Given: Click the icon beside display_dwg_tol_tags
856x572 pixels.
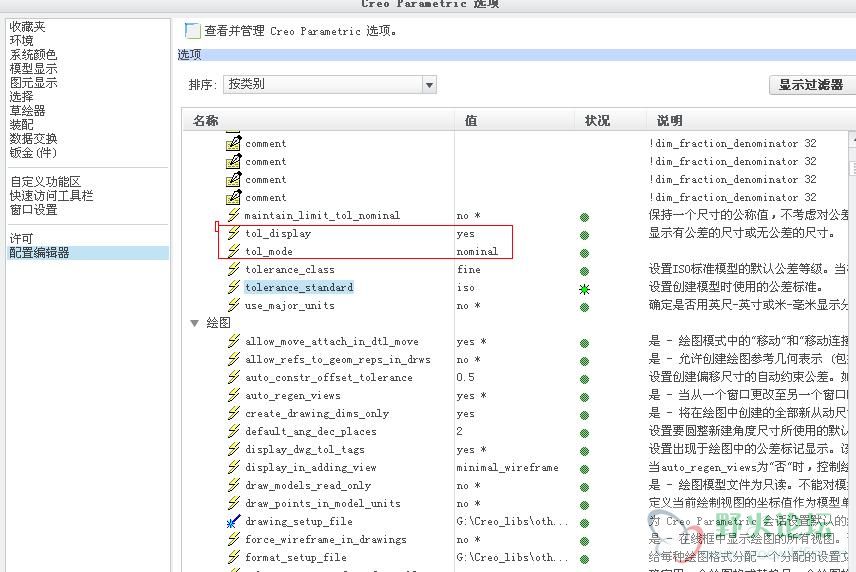Looking at the screenshot, I should (x=234, y=449).
